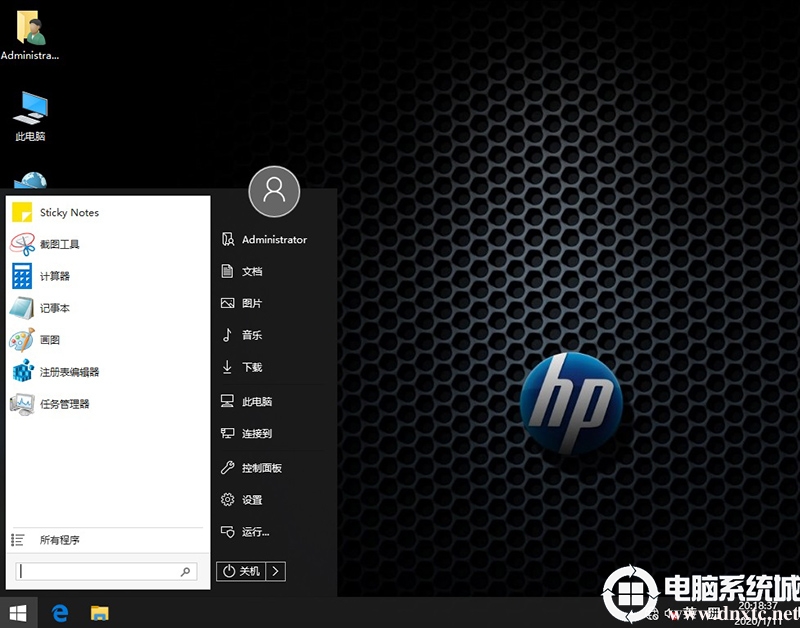Open Sticky Notes yellow icon
The image size is (800, 628).
tap(22, 212)
